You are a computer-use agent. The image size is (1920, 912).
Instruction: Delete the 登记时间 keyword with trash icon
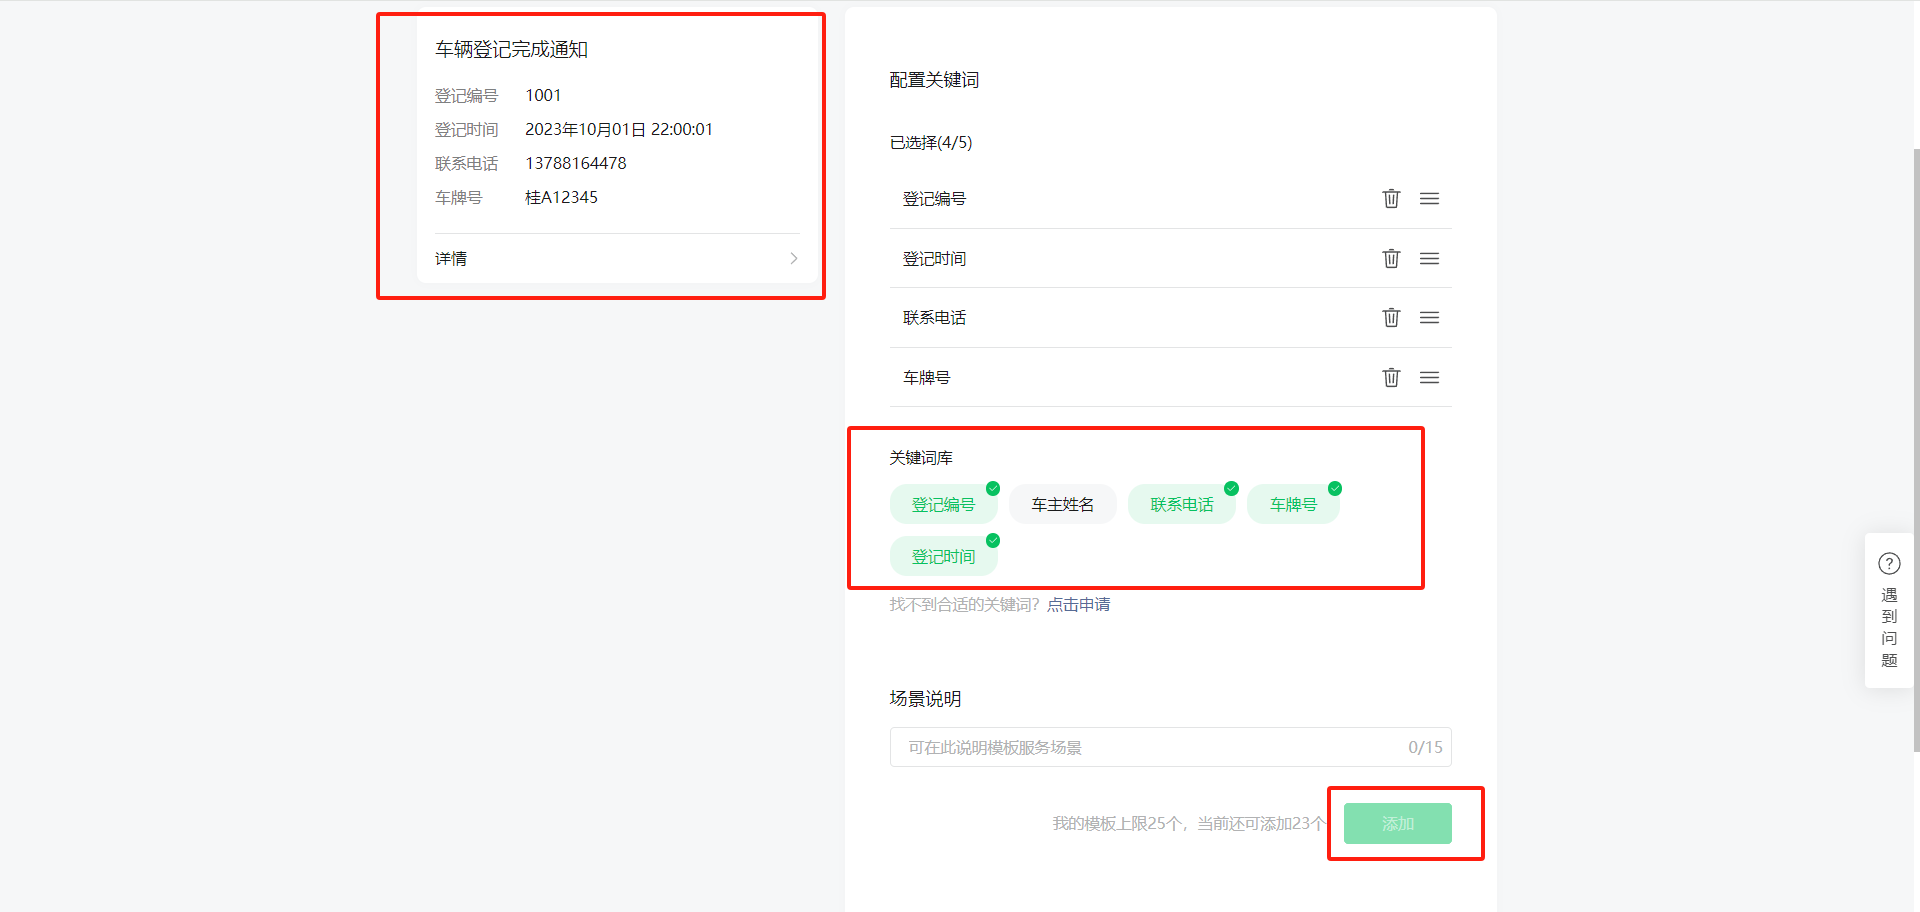[1391, 258]
